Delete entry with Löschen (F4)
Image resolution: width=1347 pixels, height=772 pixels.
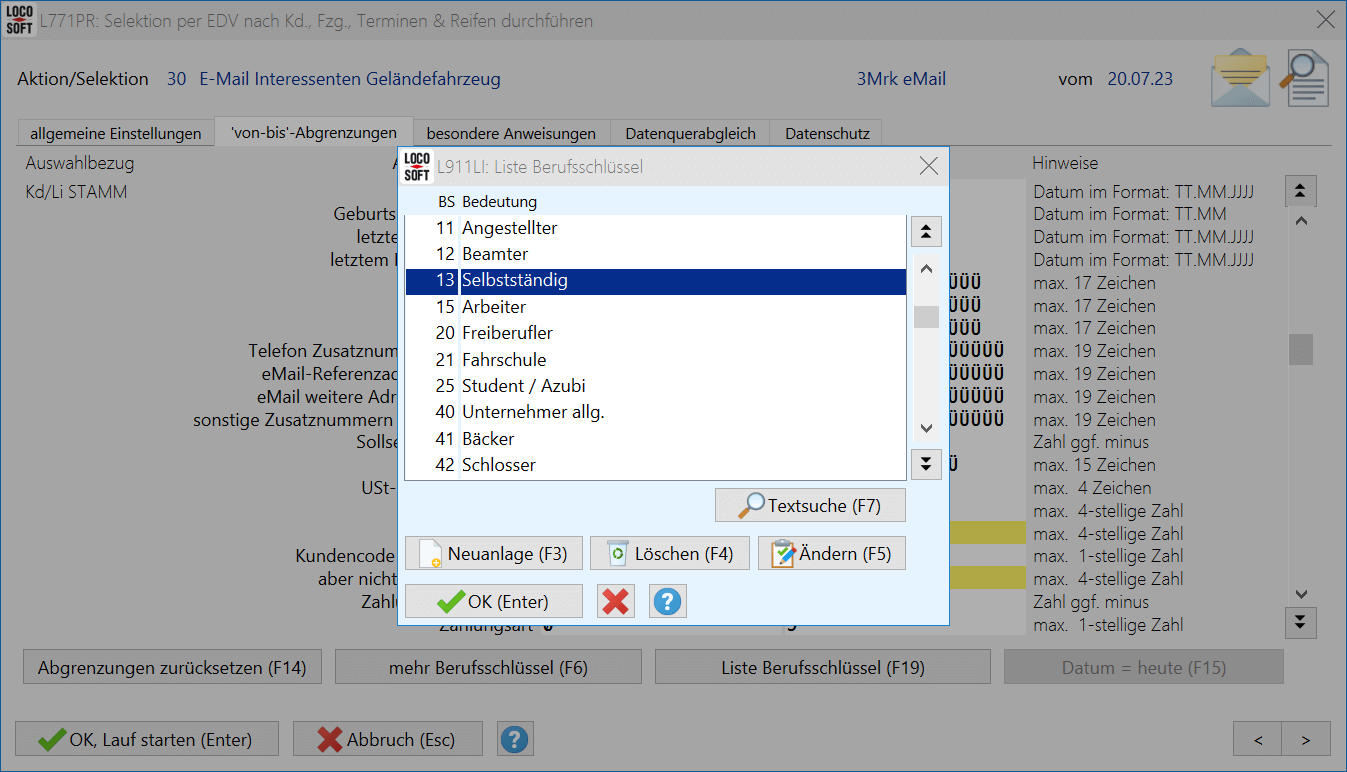pyautogui.click(x=669, y=554)
